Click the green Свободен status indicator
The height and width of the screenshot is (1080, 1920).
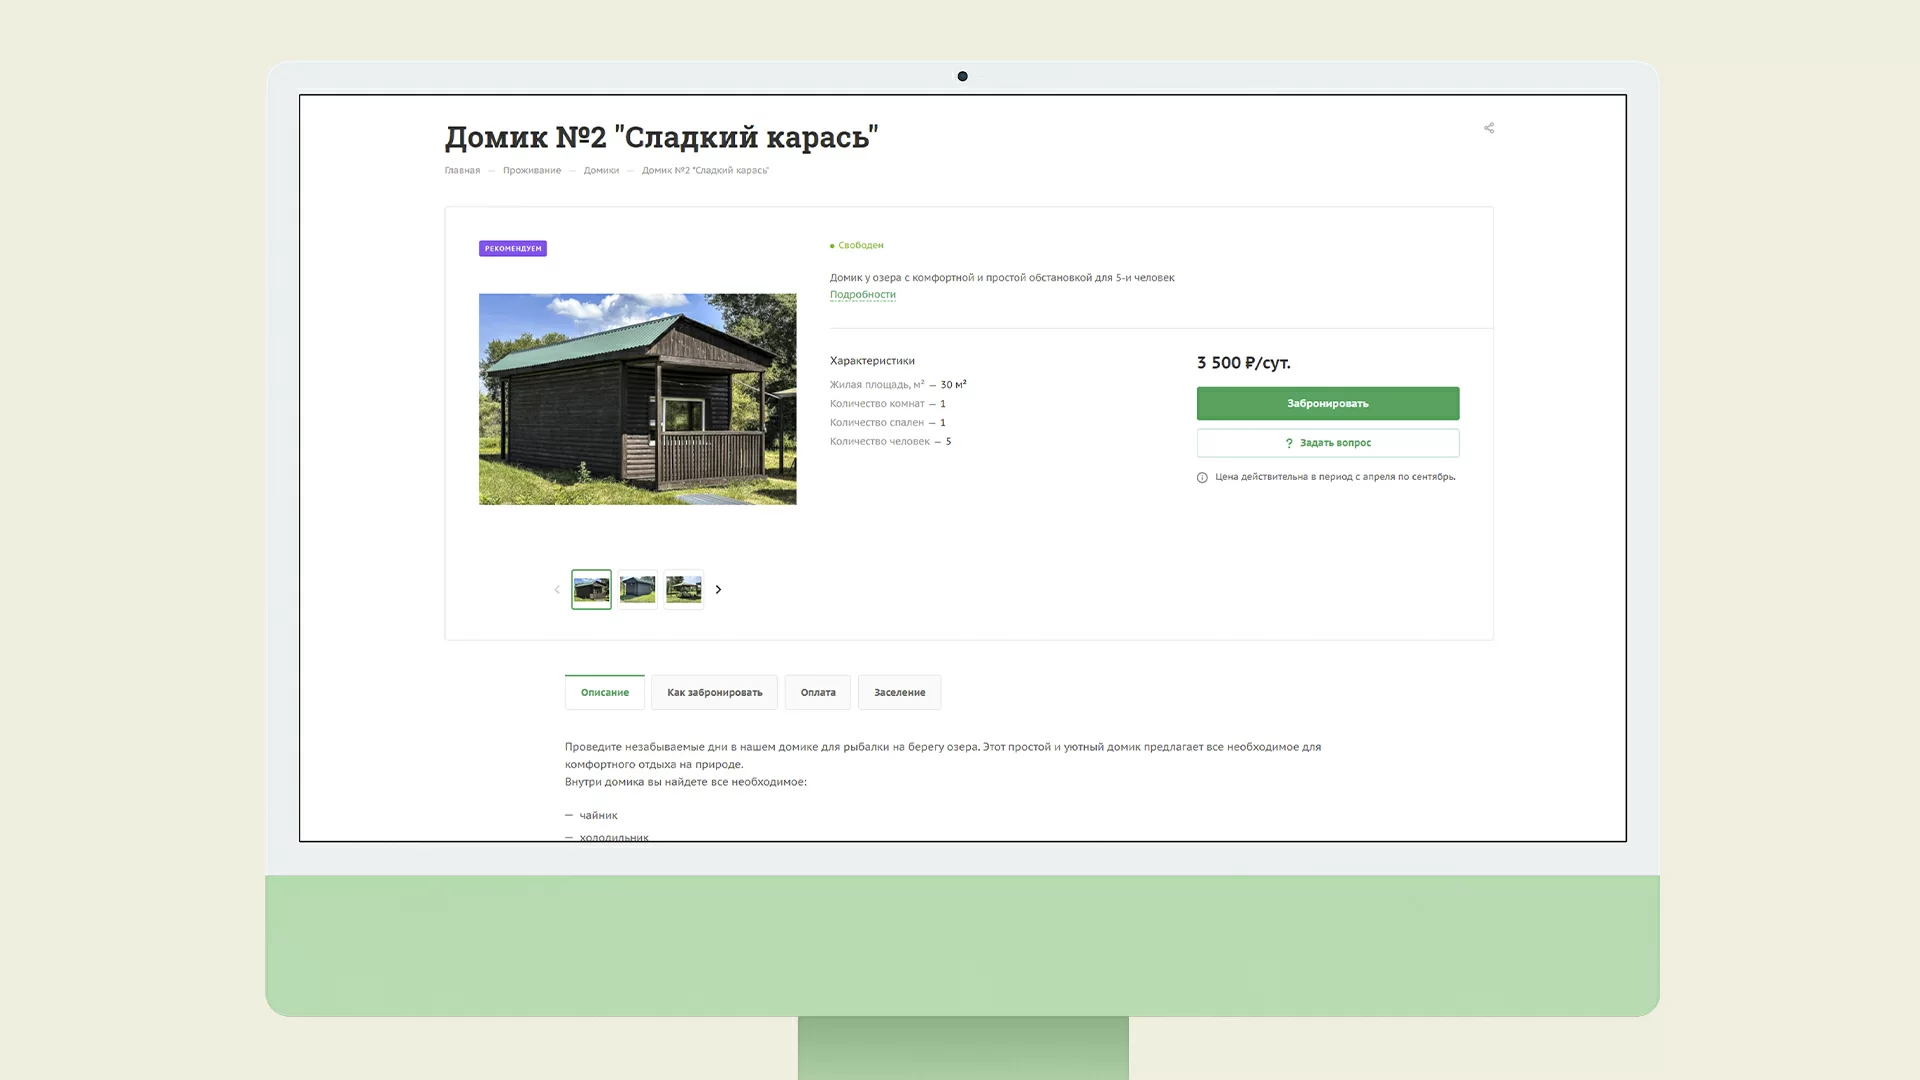[857, 246]
